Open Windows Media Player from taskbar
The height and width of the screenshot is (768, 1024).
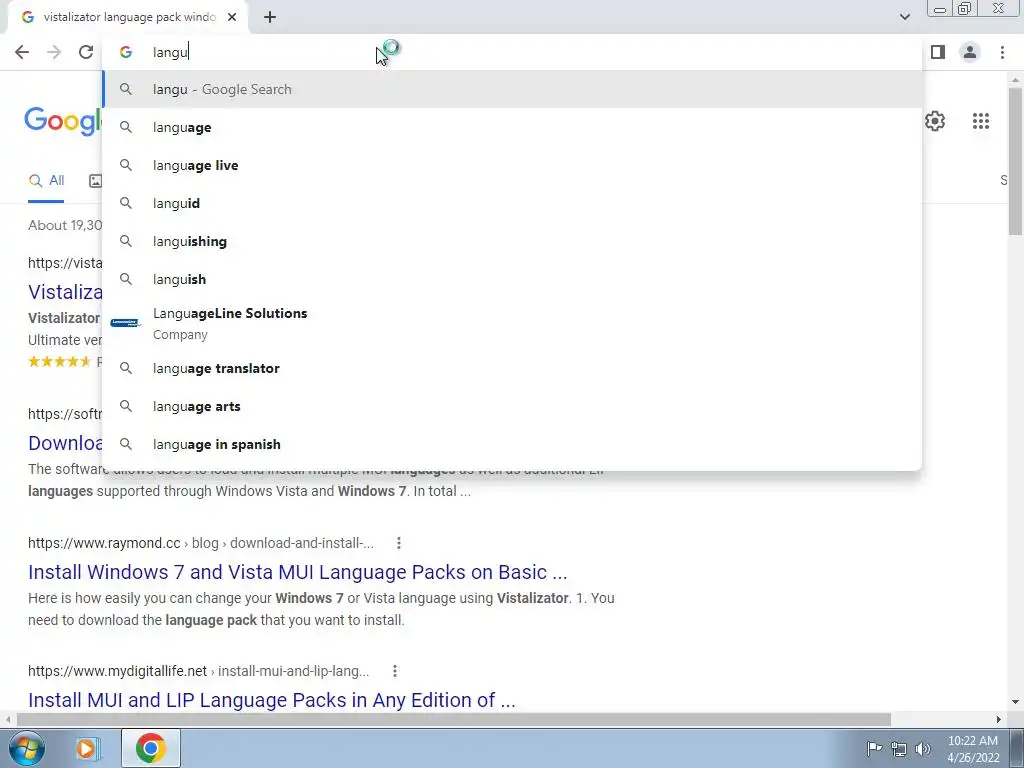pos(87,748)
